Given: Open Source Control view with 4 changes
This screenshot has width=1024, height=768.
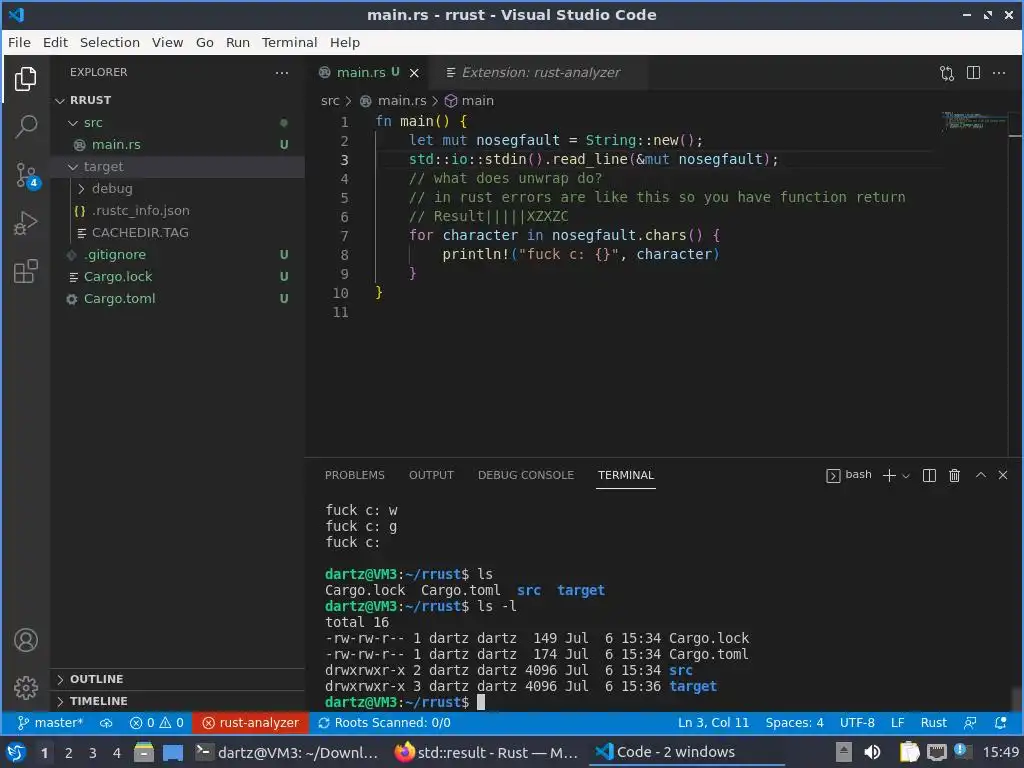Looking at the screenshot, I should point(25,175).
